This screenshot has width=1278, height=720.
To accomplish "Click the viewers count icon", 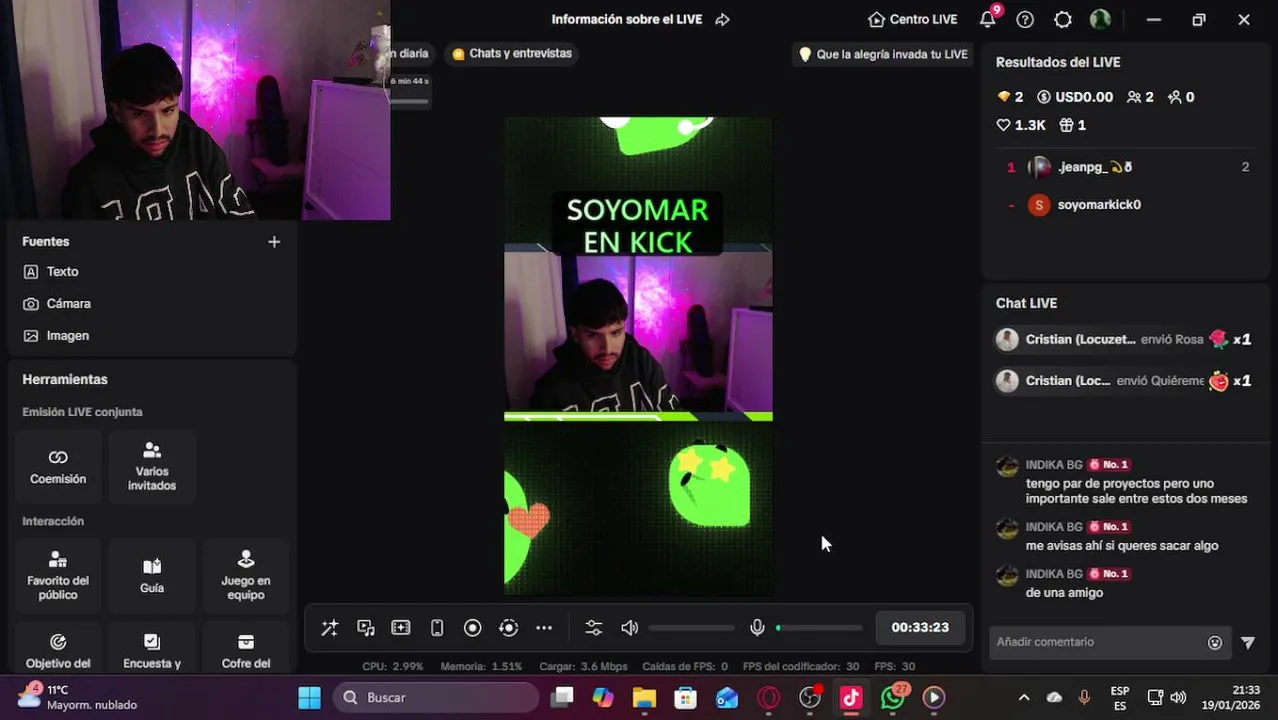I will click(x=1140, y=97).
